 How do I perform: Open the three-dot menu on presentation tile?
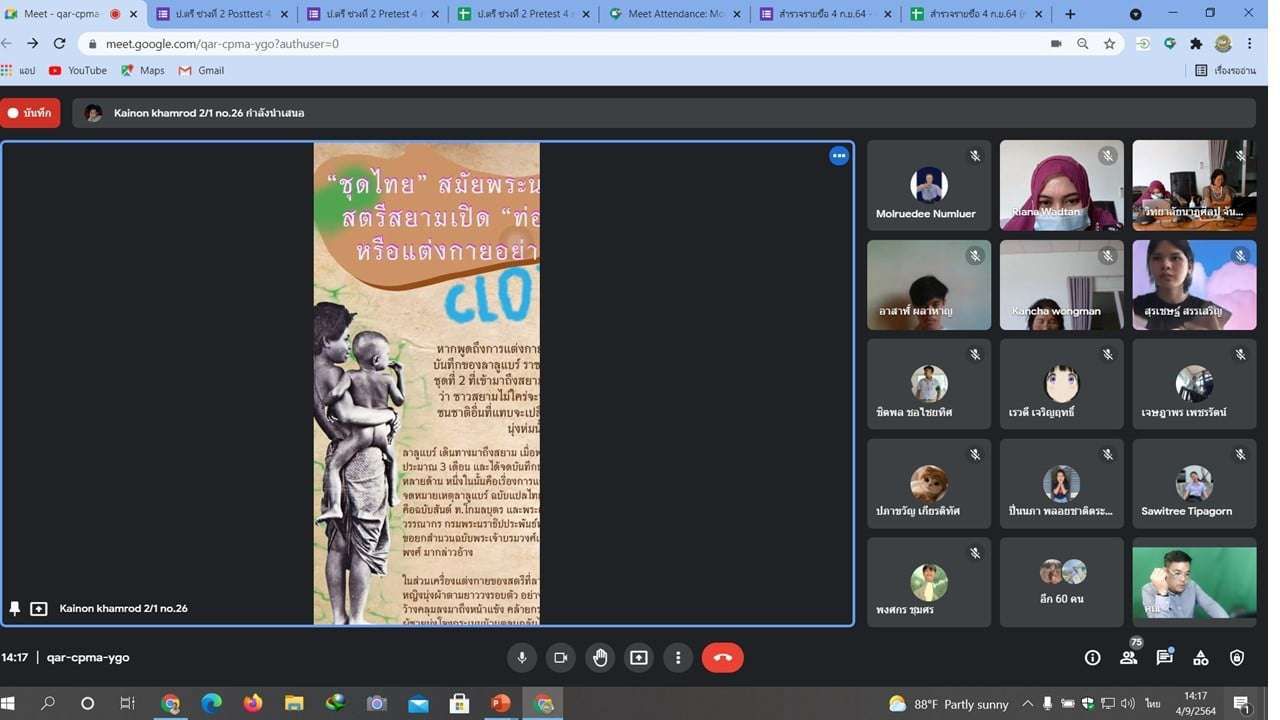[839, 155]
